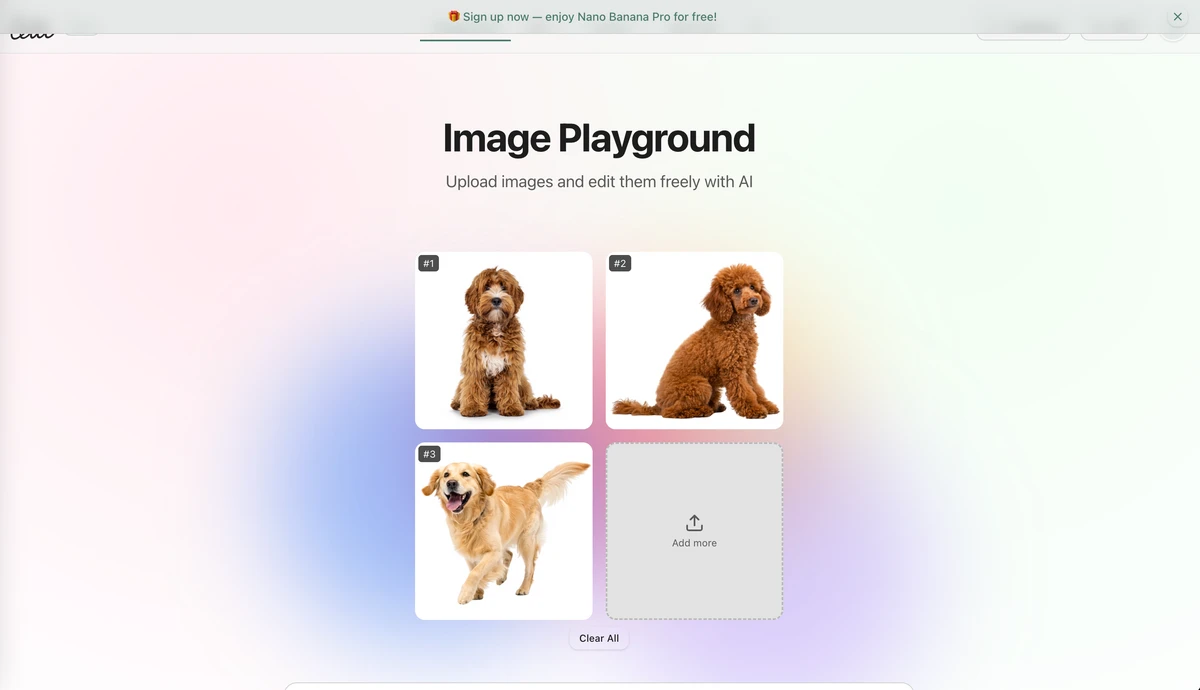Click the #3 badge label
The image size is (1200, 690).
429,454
